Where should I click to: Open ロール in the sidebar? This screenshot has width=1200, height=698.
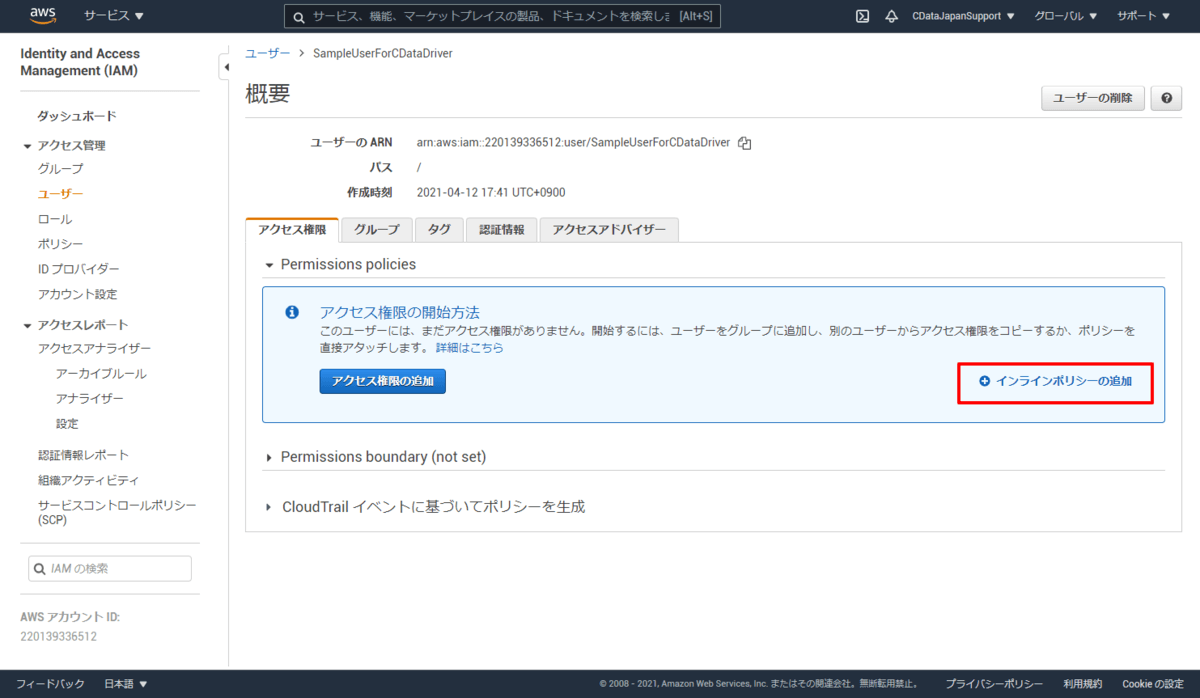point(55,219)
